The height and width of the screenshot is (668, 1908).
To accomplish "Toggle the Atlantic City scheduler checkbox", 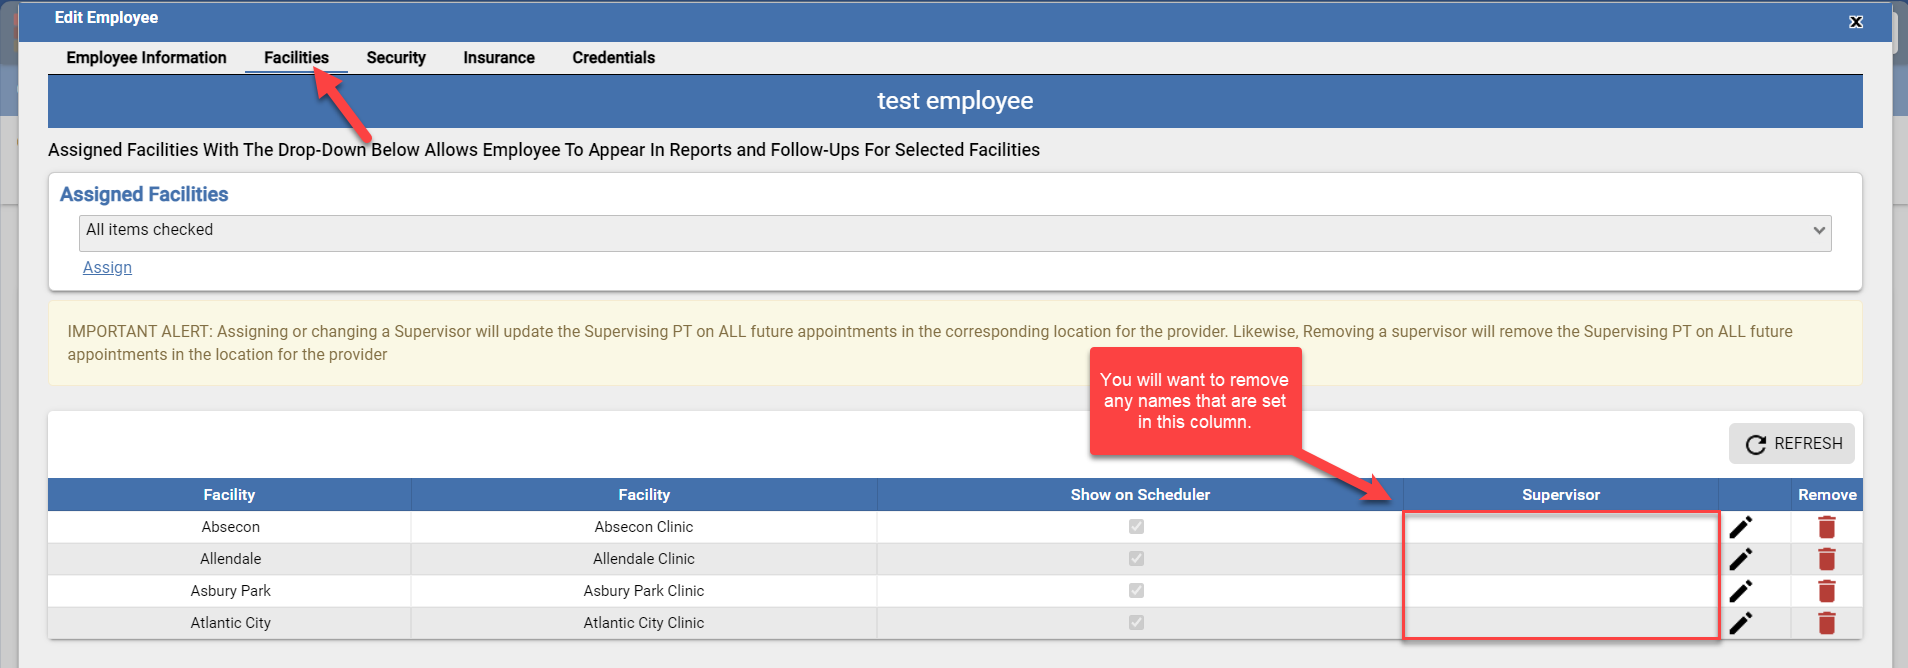I will point(1136,622).
